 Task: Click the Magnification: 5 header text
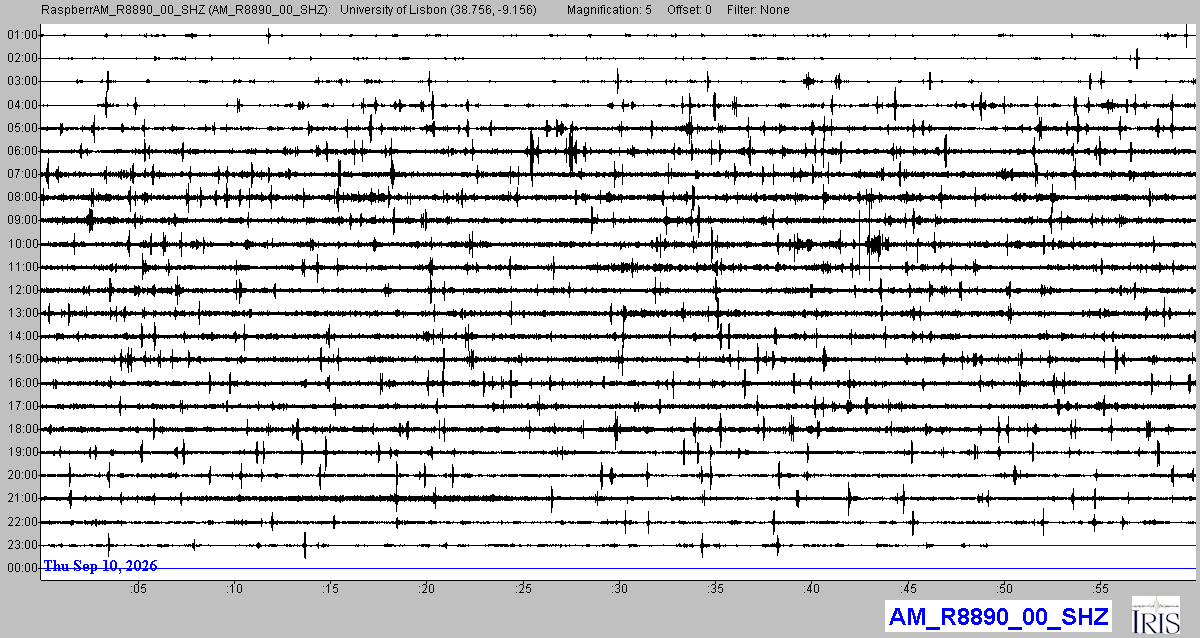click(609, 10)
